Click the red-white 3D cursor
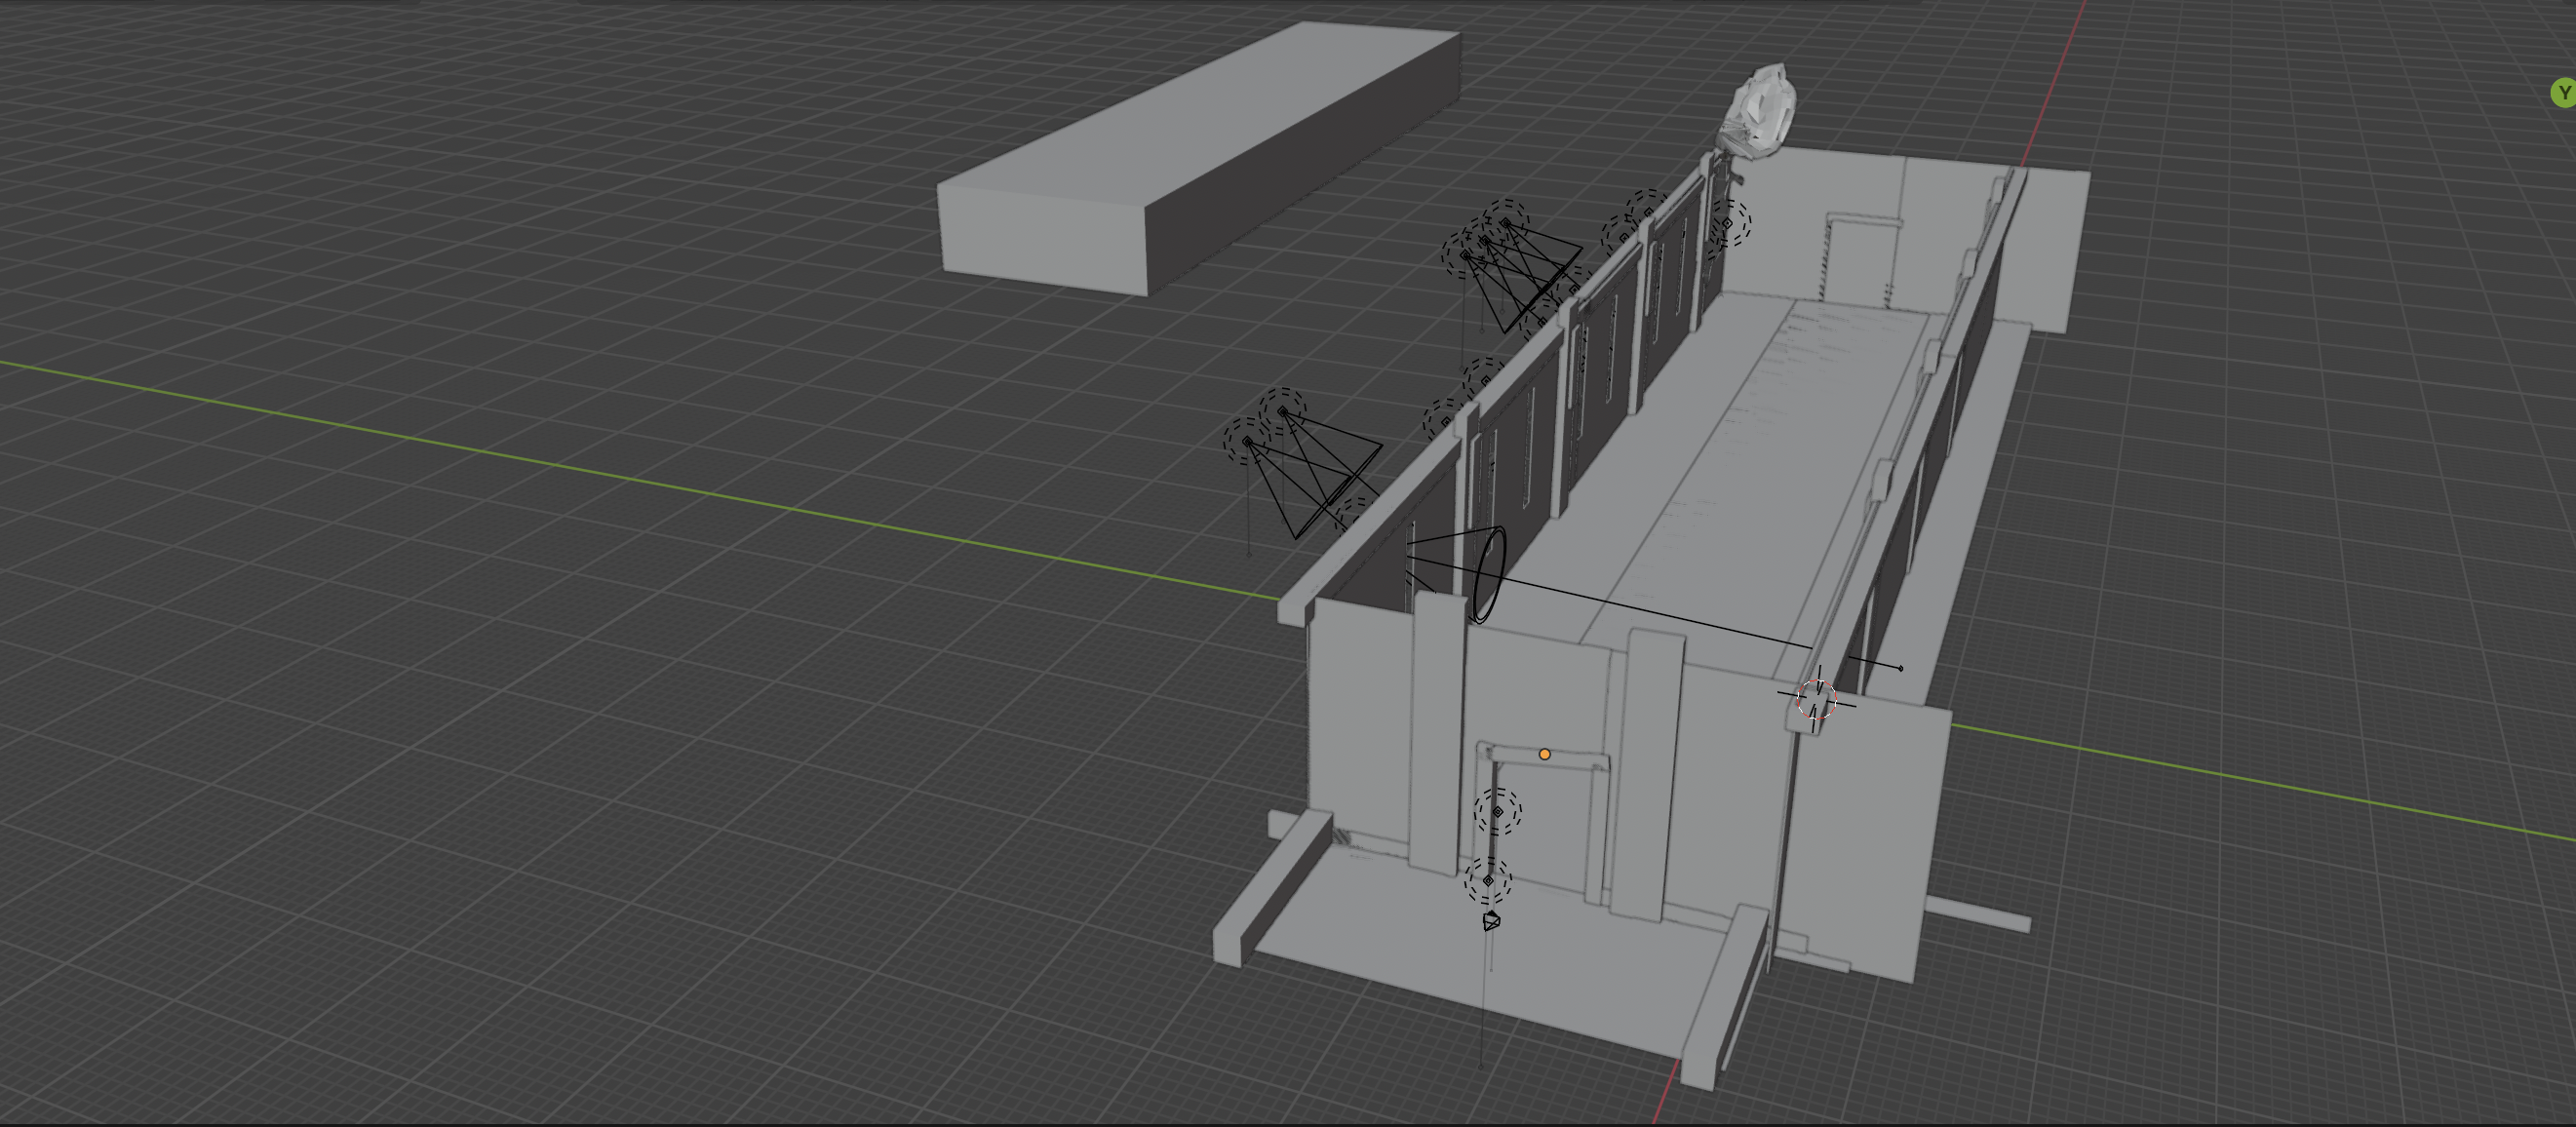Viewport: 2576px width, 1127px height. pos(1816,699)
